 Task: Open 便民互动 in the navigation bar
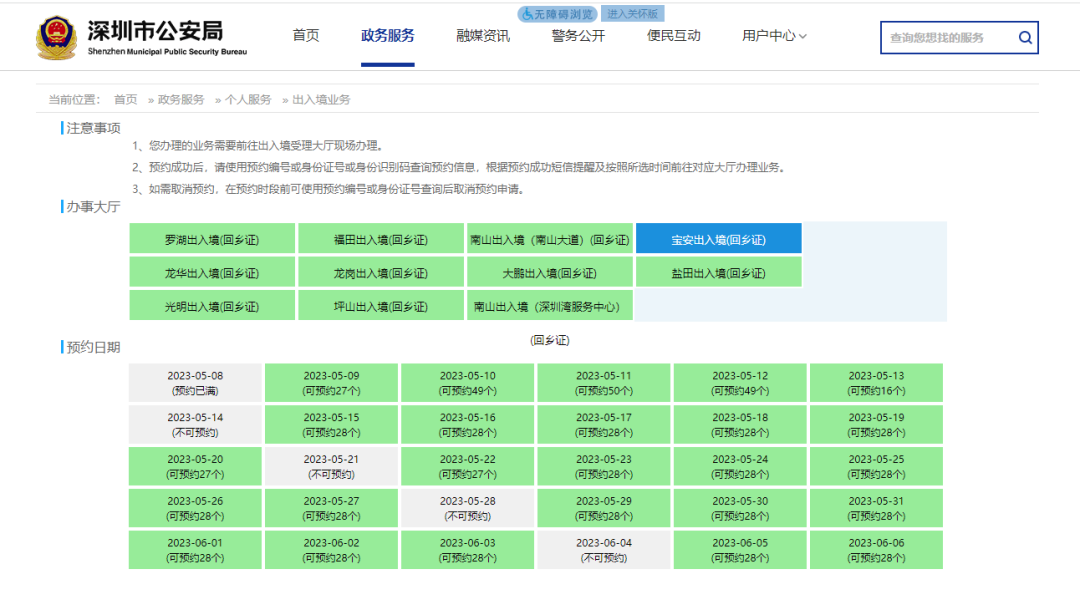(x=674, y=36)
